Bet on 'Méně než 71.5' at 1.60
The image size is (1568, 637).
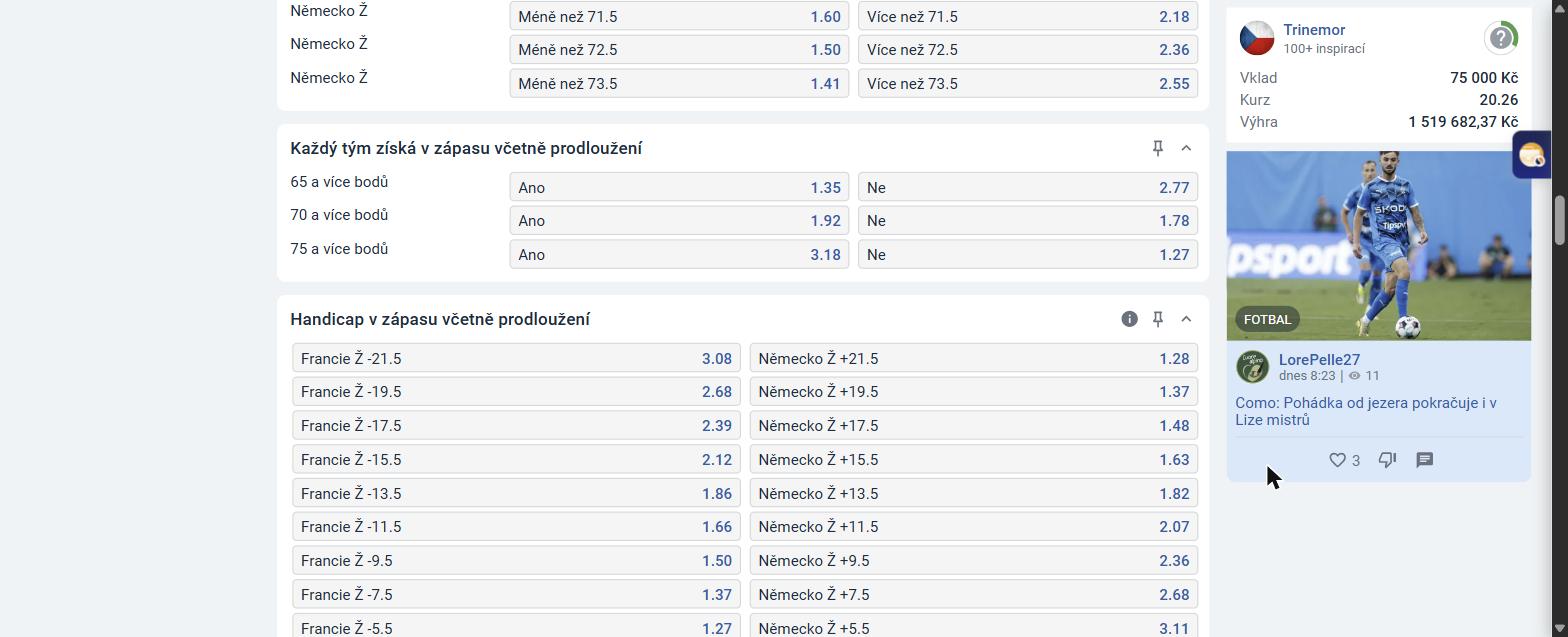point(679,16)
